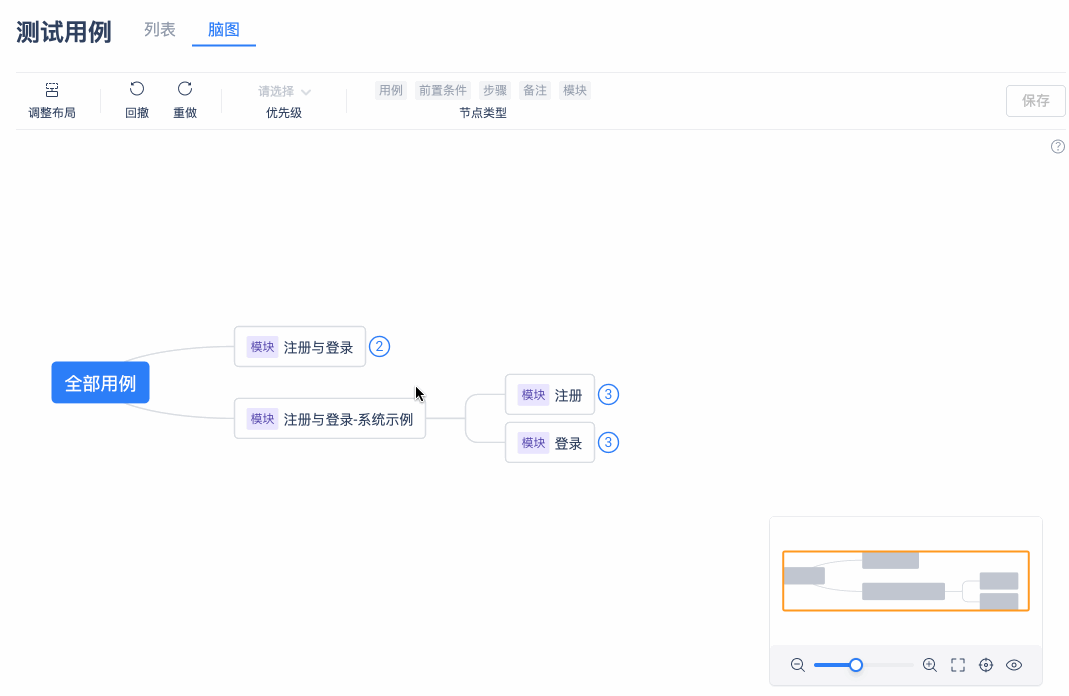Screen dimensions: 1069x696
Task: Open the help question mark icon
Action: click(x=1057, y=147)
